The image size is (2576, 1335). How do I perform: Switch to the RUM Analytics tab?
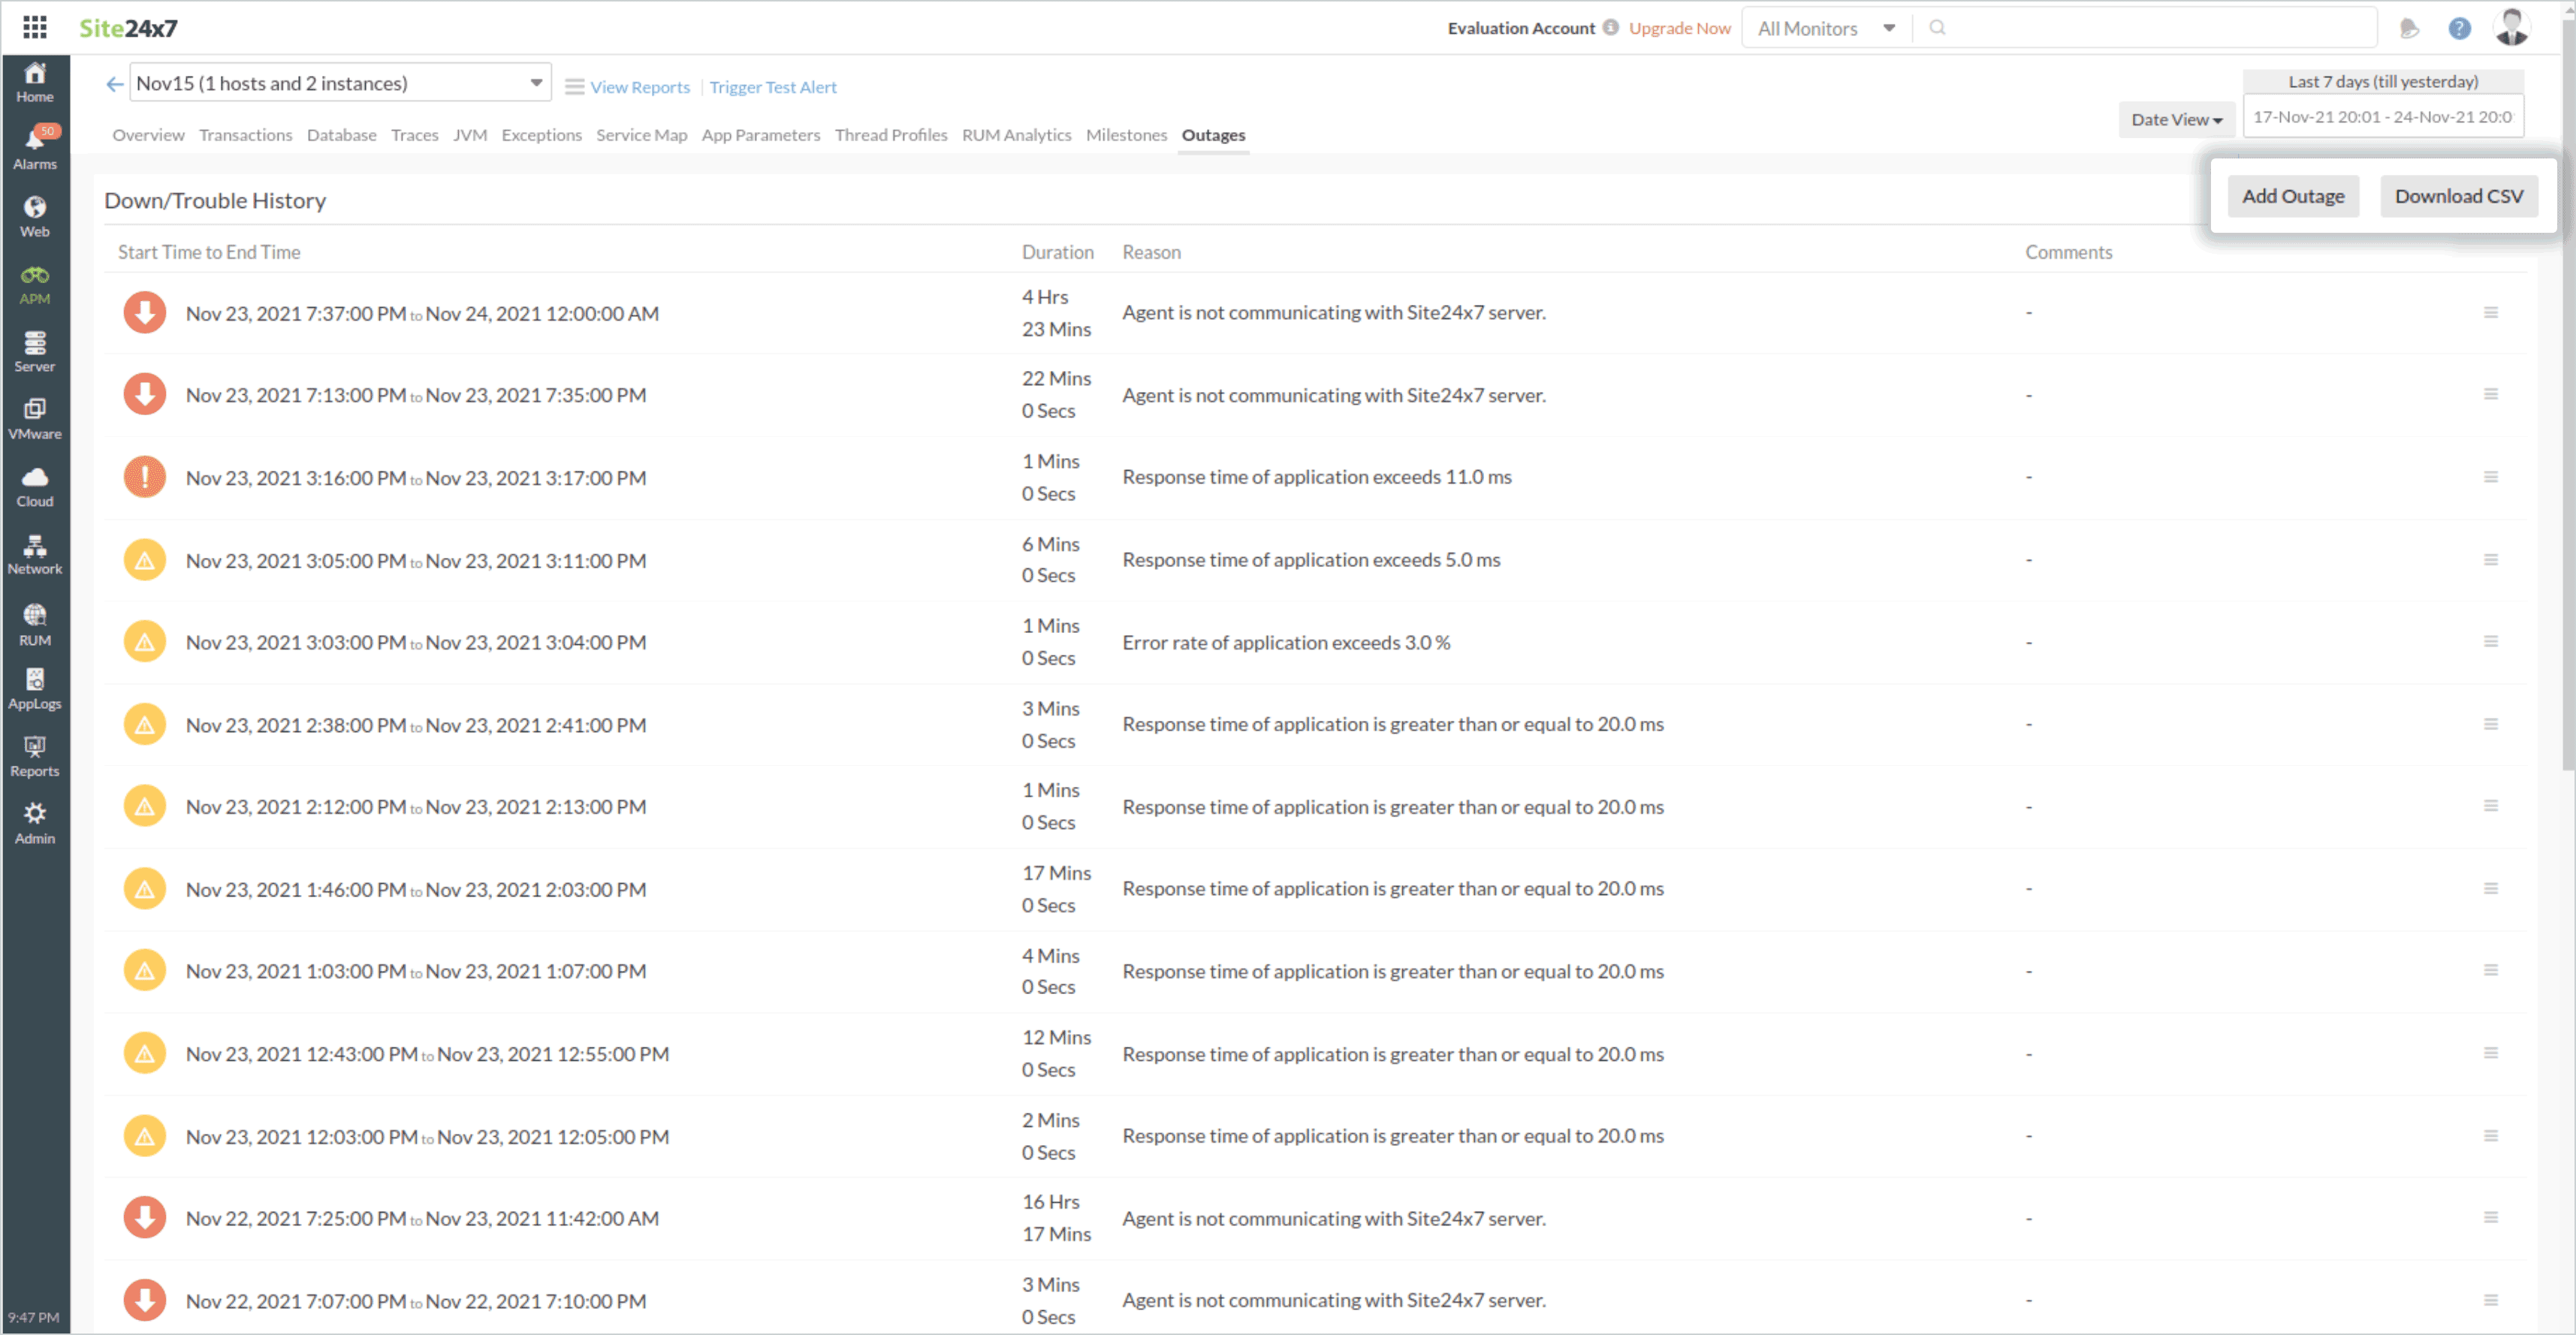1016,134
